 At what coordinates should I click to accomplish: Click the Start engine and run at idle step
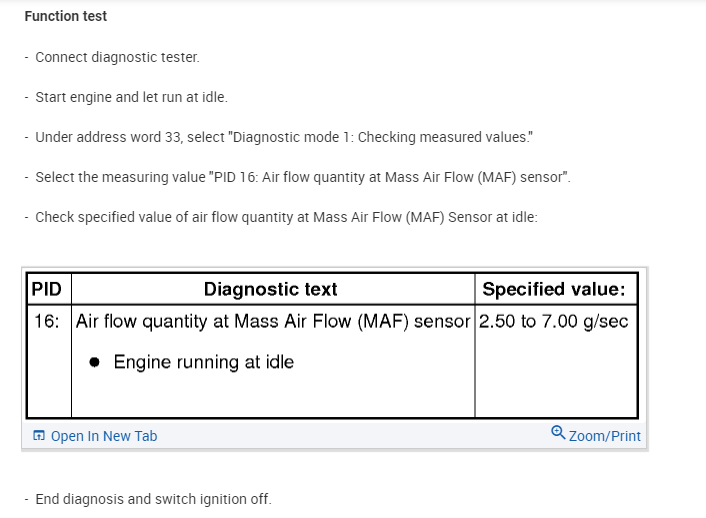pos(131,97)
